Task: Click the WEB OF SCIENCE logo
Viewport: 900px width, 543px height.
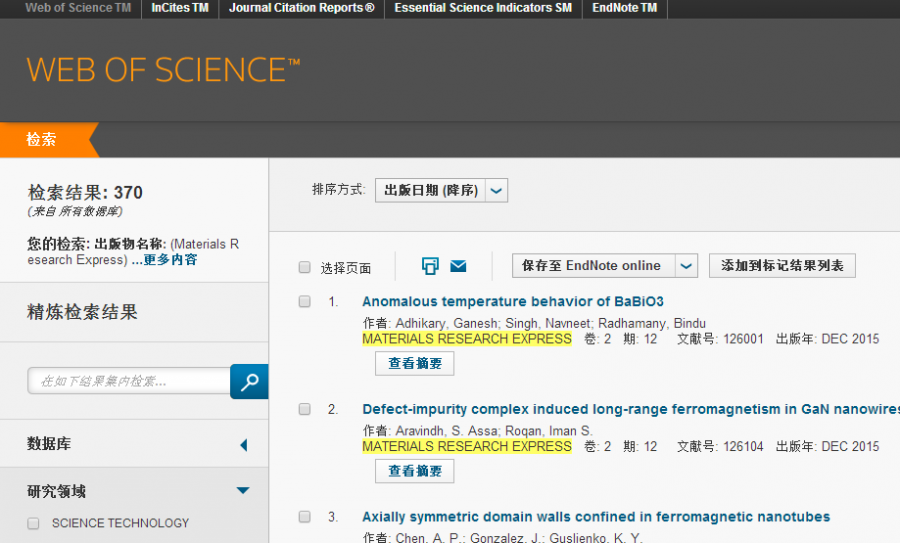Action: click(163, 70)
